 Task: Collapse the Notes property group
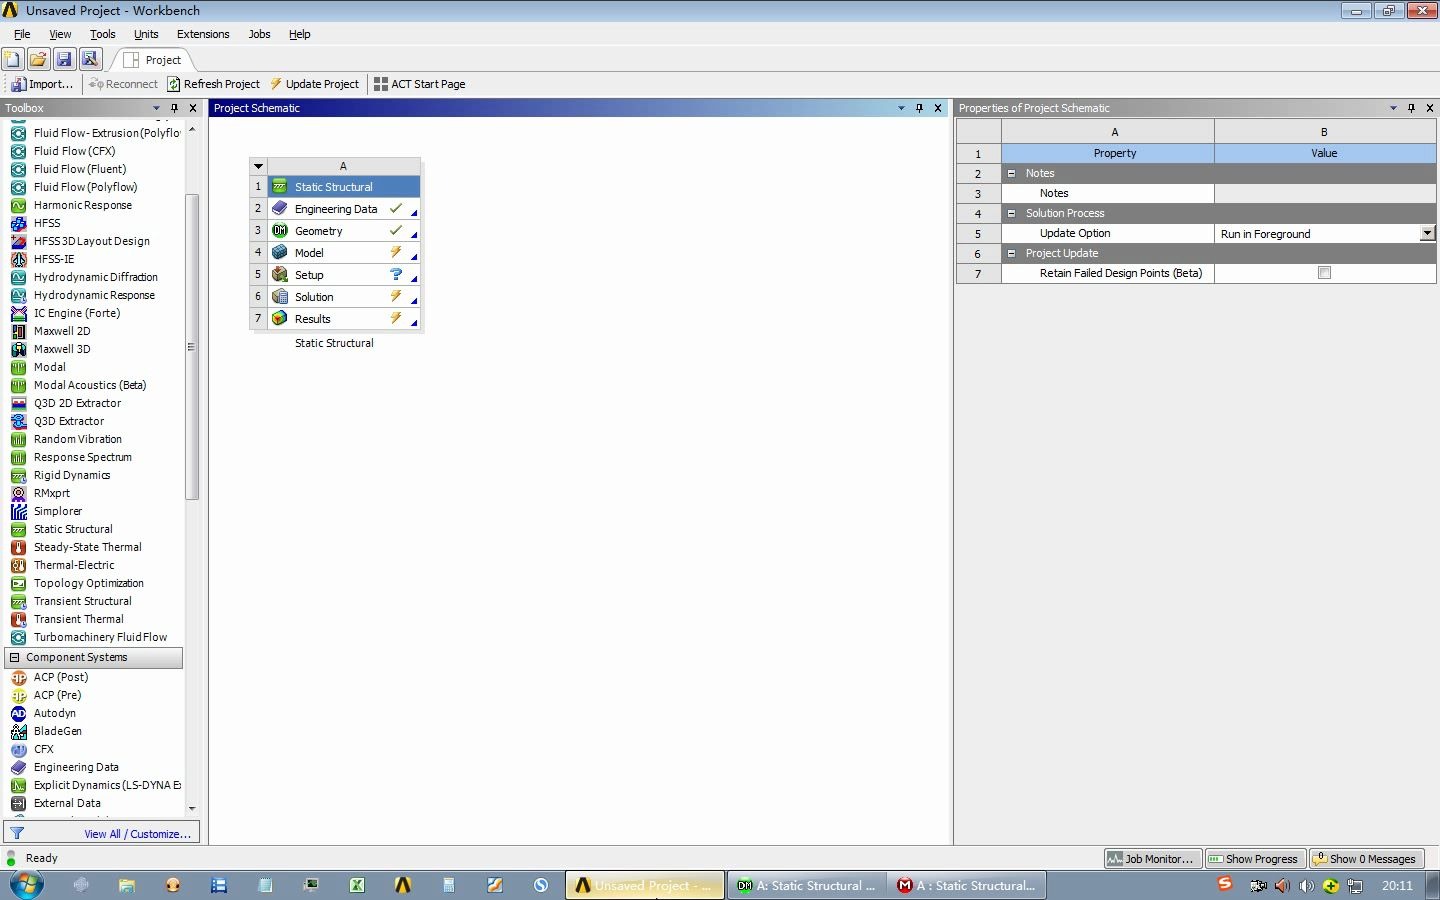(1011, 173)
